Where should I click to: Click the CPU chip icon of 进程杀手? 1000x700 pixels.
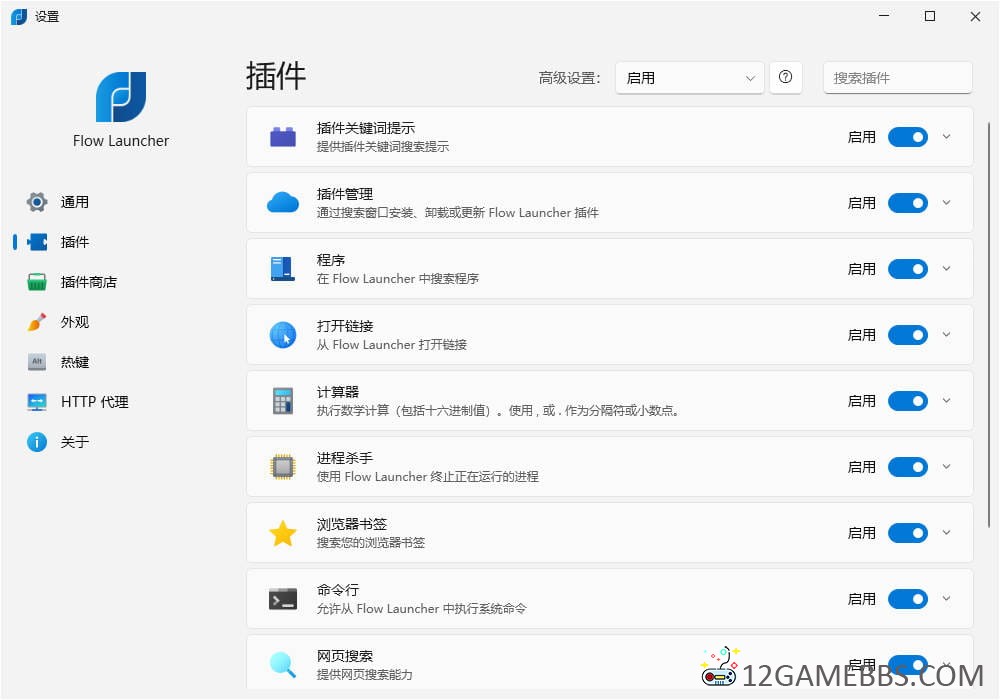(283, 467)
